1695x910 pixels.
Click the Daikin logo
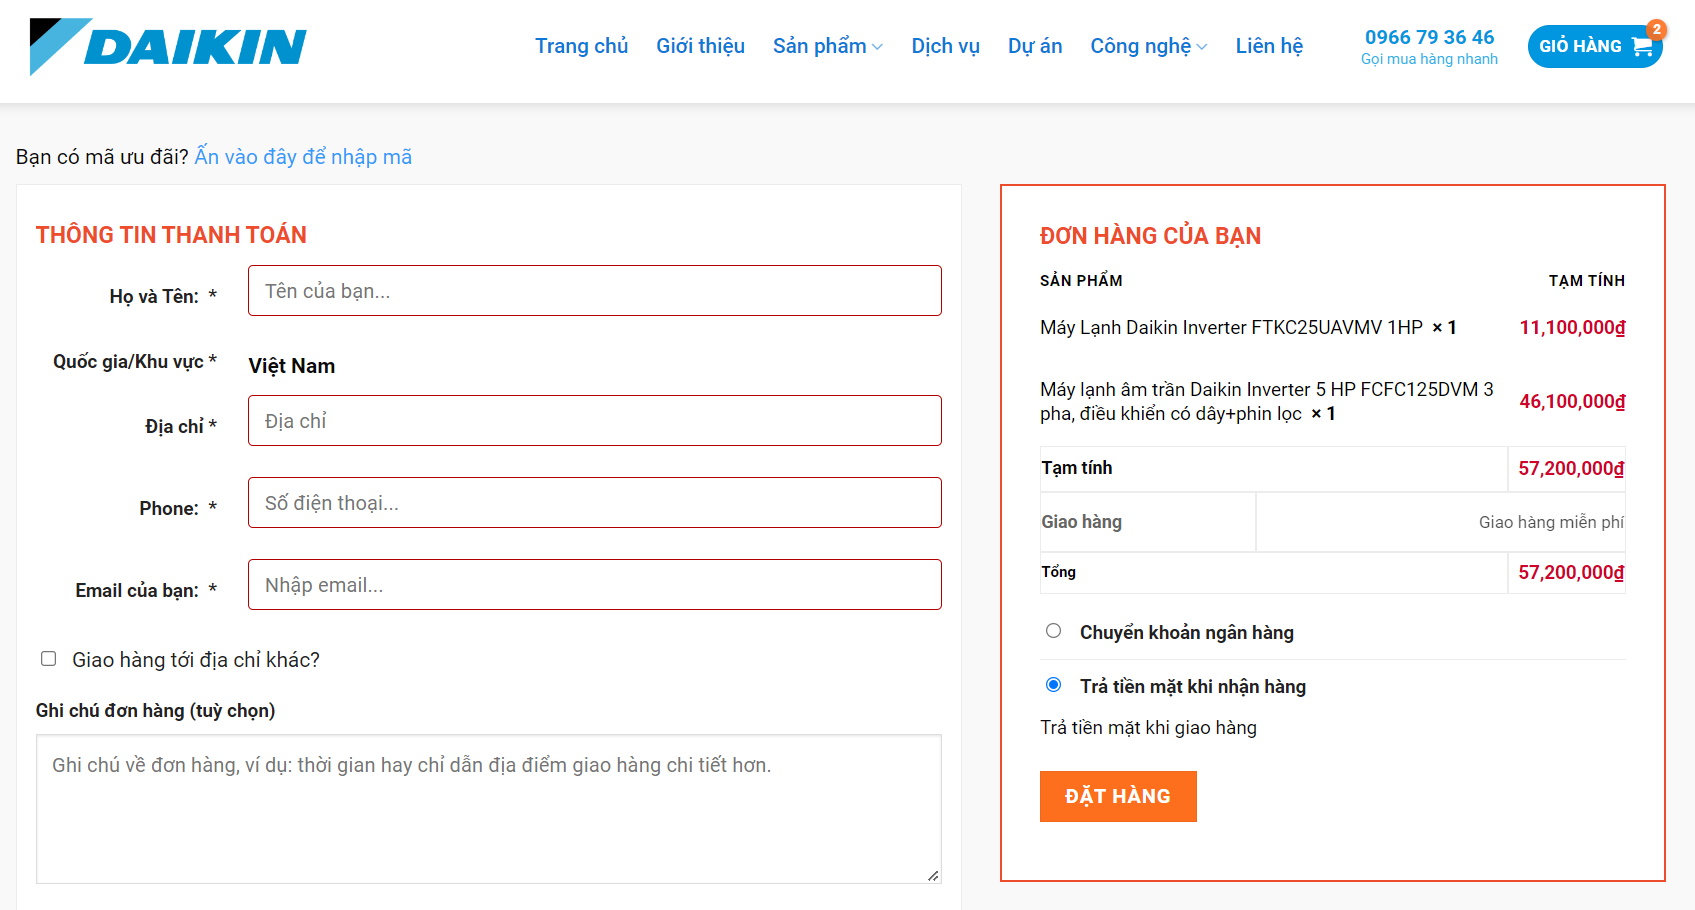tap(168, 46)
